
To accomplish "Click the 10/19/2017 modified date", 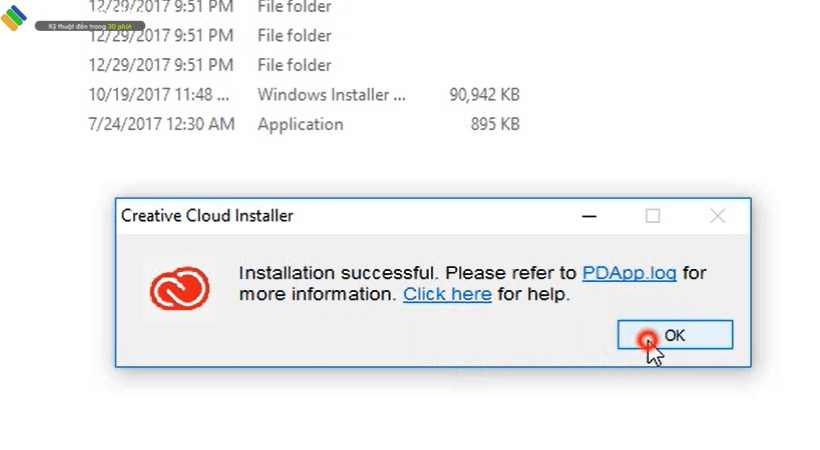I will coord(160,95).
